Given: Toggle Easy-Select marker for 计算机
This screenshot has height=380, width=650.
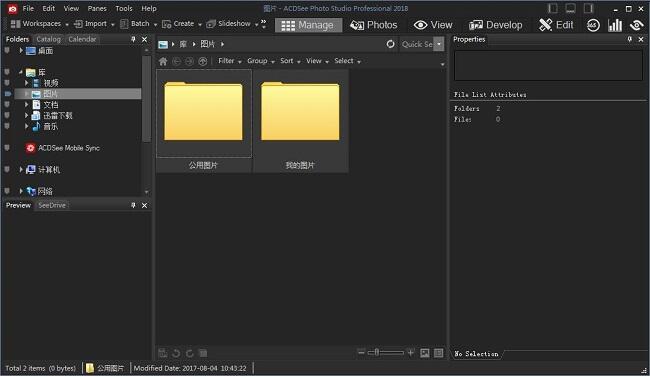Looking at the screenshot, I should (x=7, y=169).
